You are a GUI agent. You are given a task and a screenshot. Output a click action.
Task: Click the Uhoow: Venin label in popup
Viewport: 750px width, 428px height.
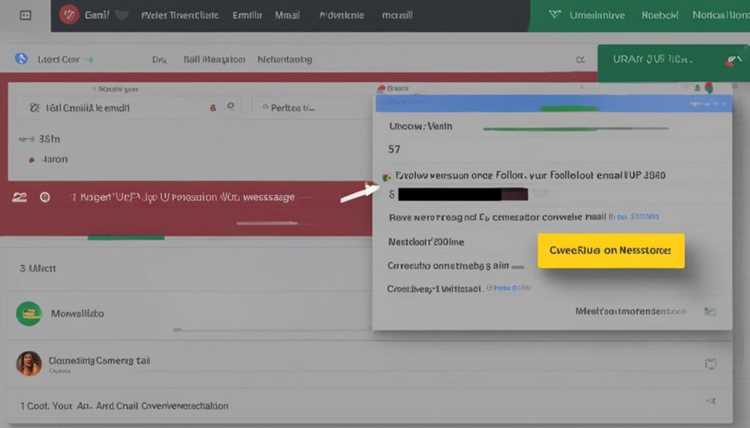pyautogui.click(x=420, y=127)
